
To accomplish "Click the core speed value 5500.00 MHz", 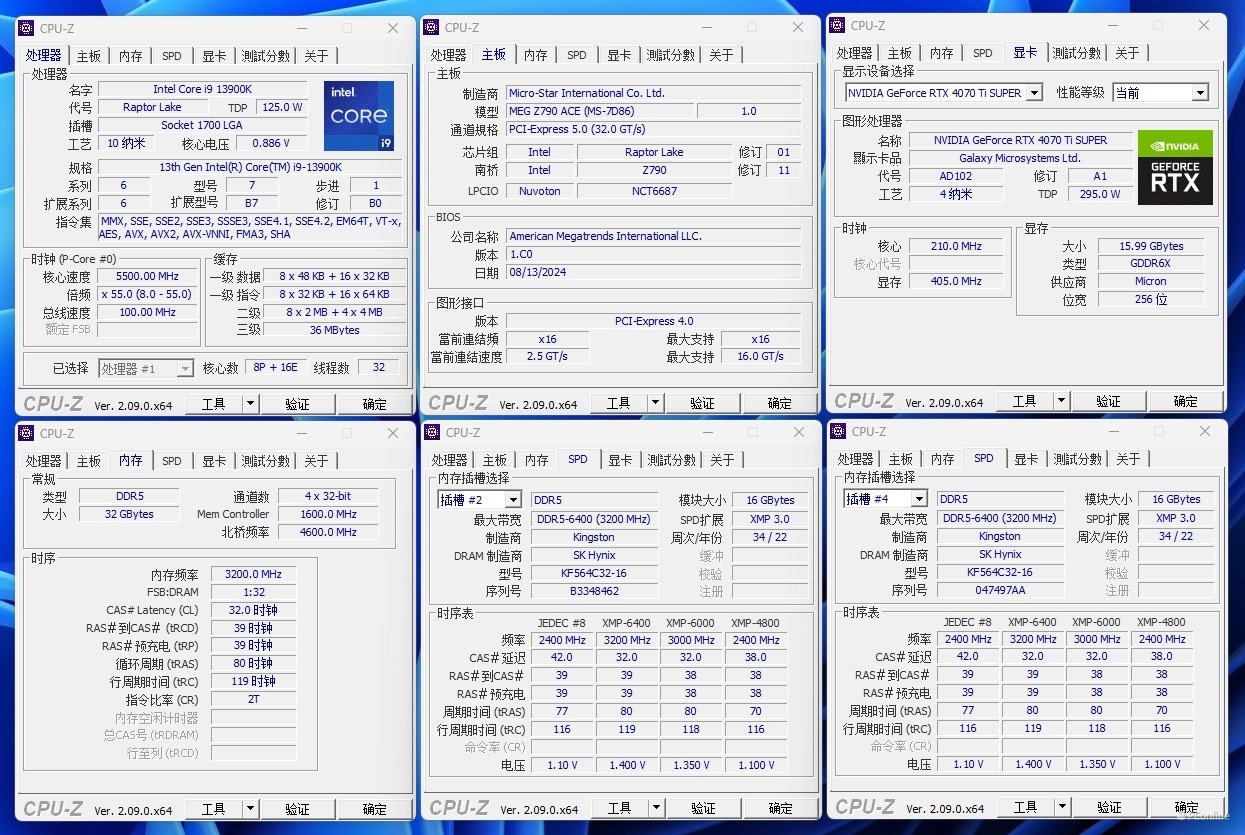I will tap(147, 276).
